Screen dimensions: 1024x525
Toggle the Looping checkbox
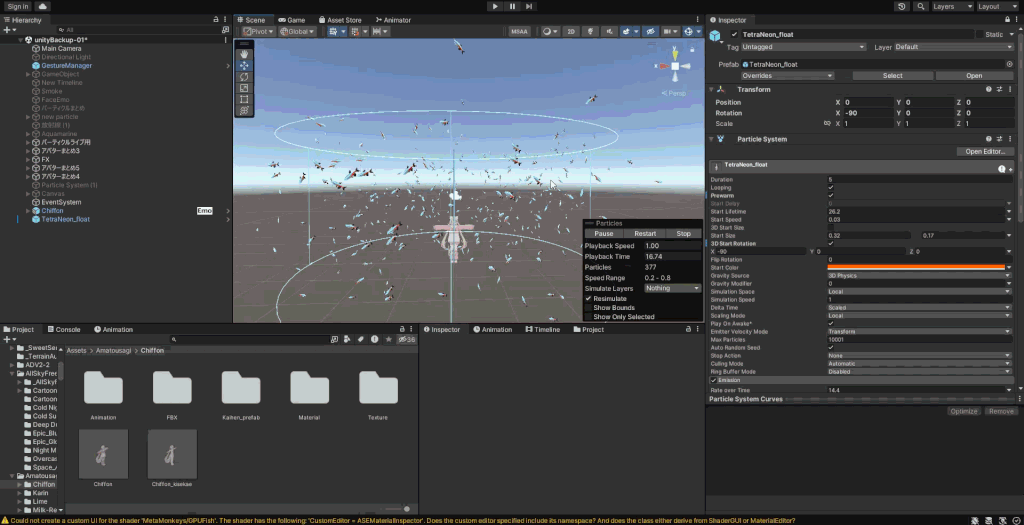[x=831, y=187]
